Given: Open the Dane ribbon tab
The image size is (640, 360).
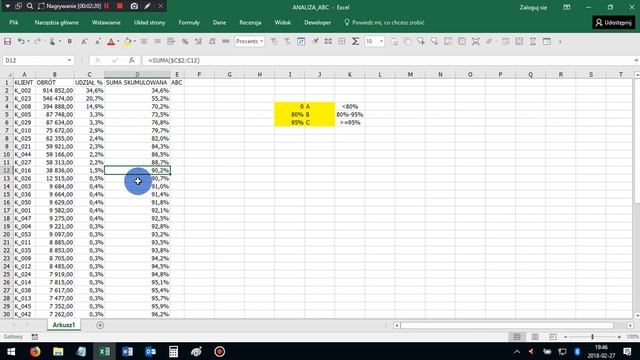Looking at the screenshot, I should click(219, 22).
